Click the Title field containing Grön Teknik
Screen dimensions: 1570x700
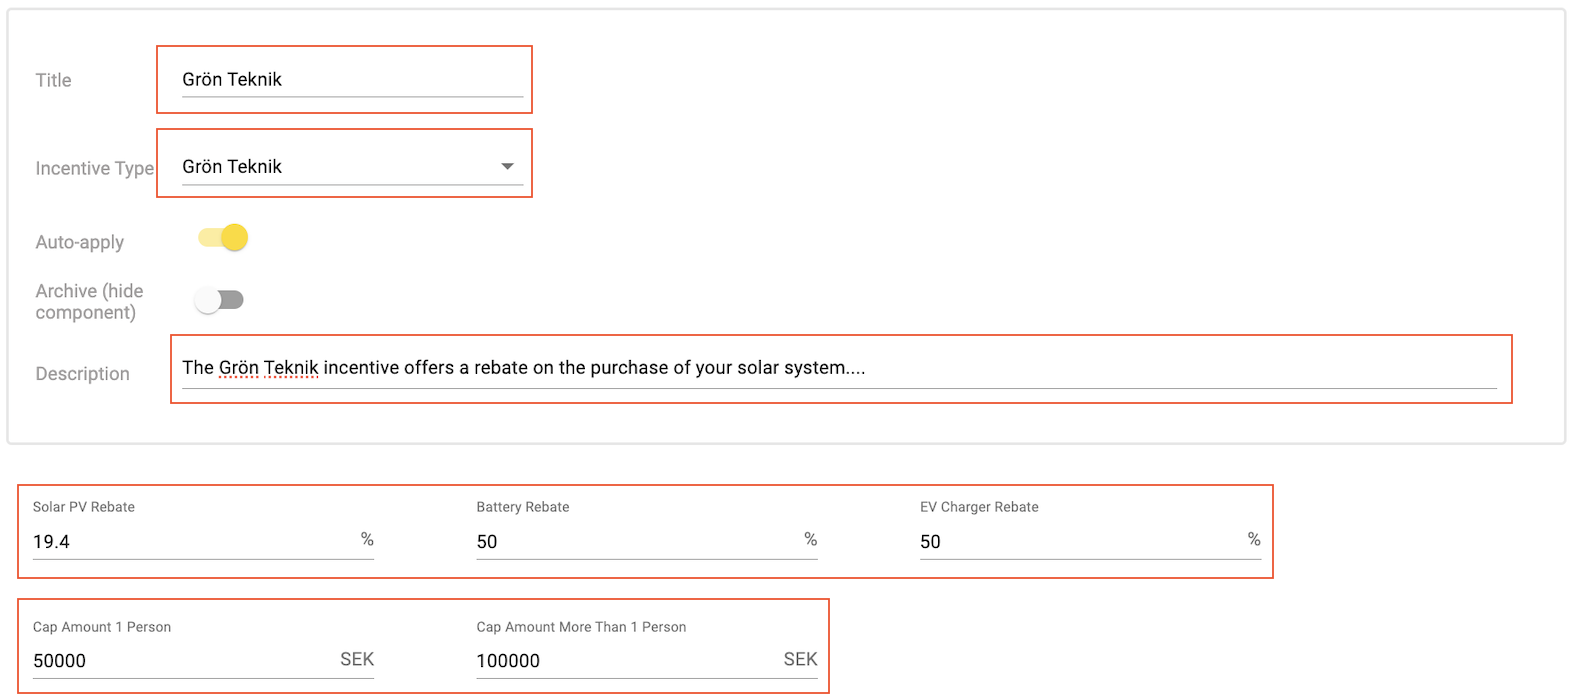click(x=352, y=80)
